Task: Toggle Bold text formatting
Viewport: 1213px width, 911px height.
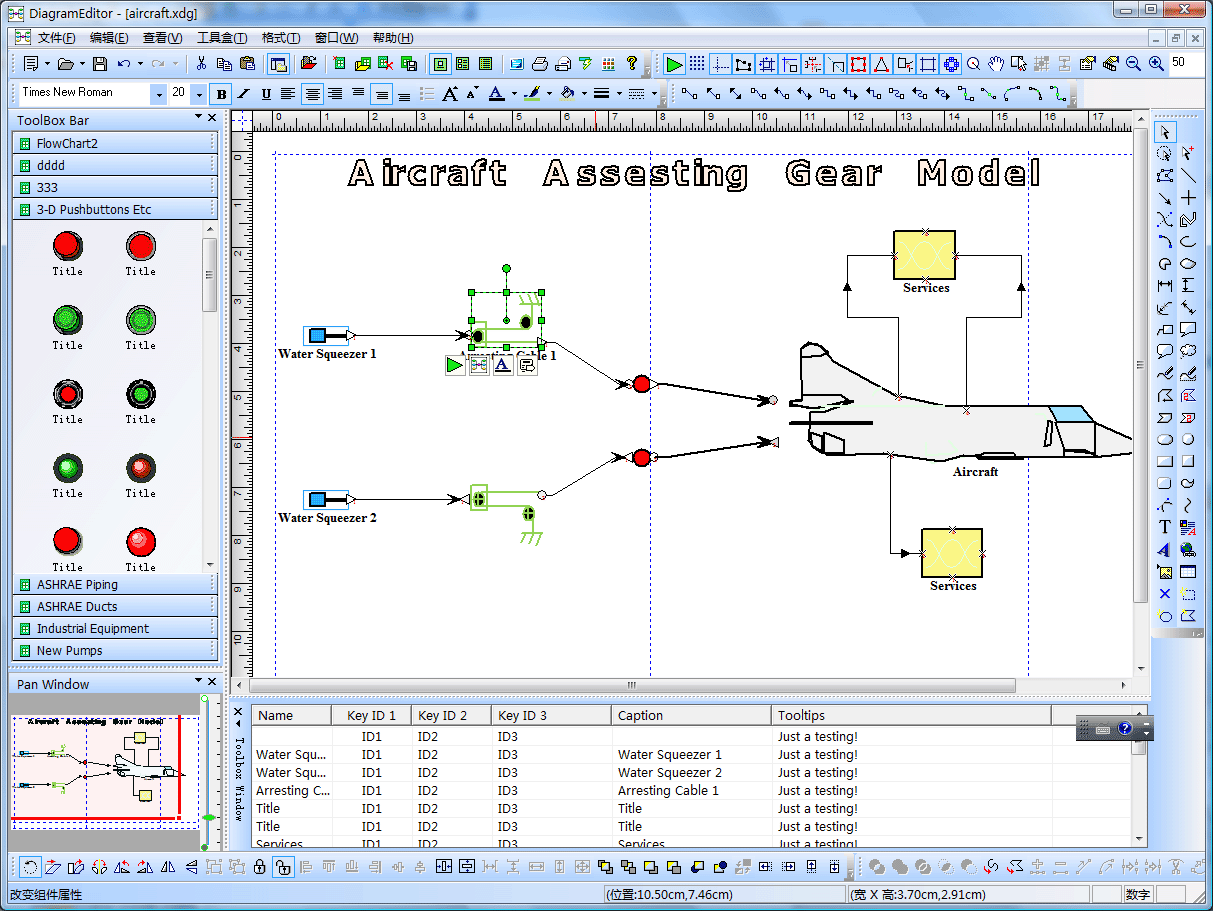Action: [221, 94]
